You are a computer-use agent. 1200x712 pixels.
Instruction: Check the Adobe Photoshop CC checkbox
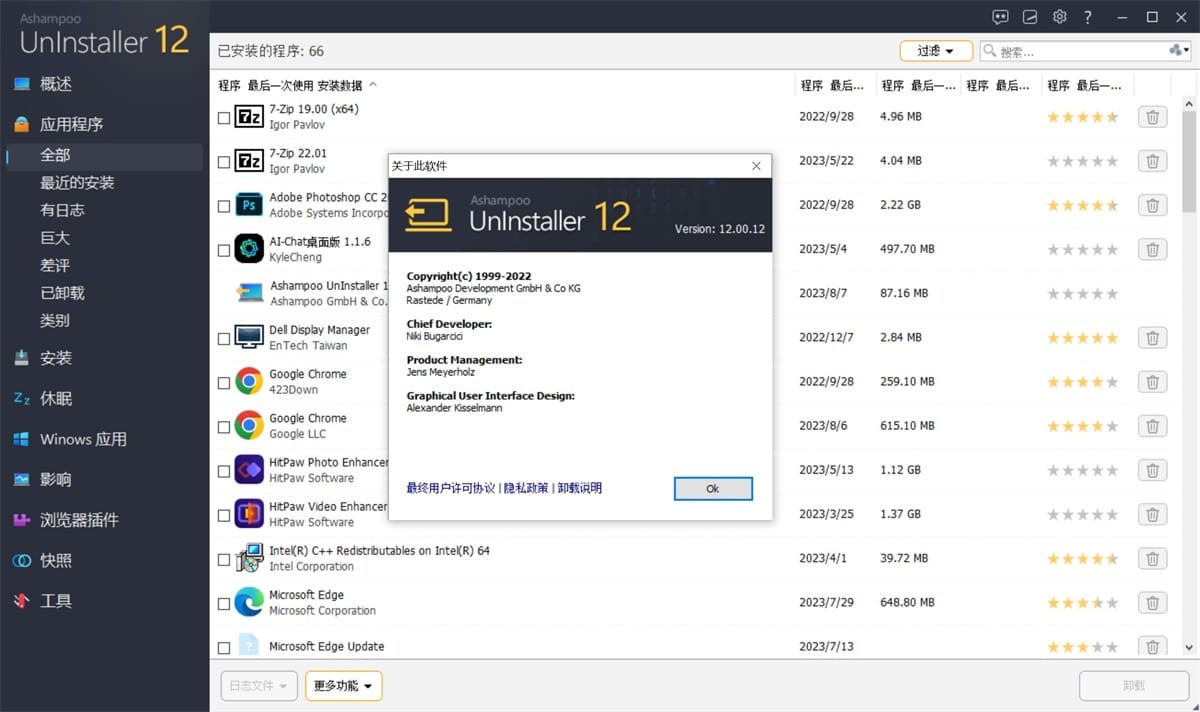pyautogui.click(x=224, y=206)
